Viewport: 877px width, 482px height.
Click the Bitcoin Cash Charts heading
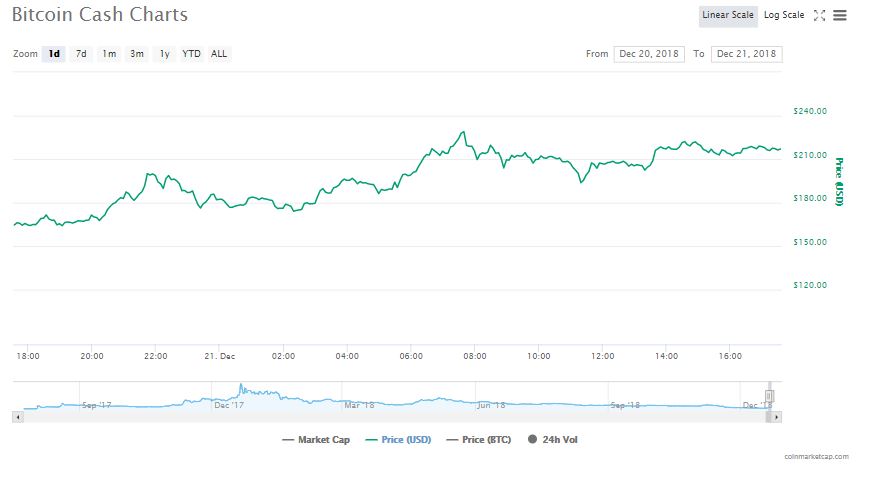(x=100, y=15)
